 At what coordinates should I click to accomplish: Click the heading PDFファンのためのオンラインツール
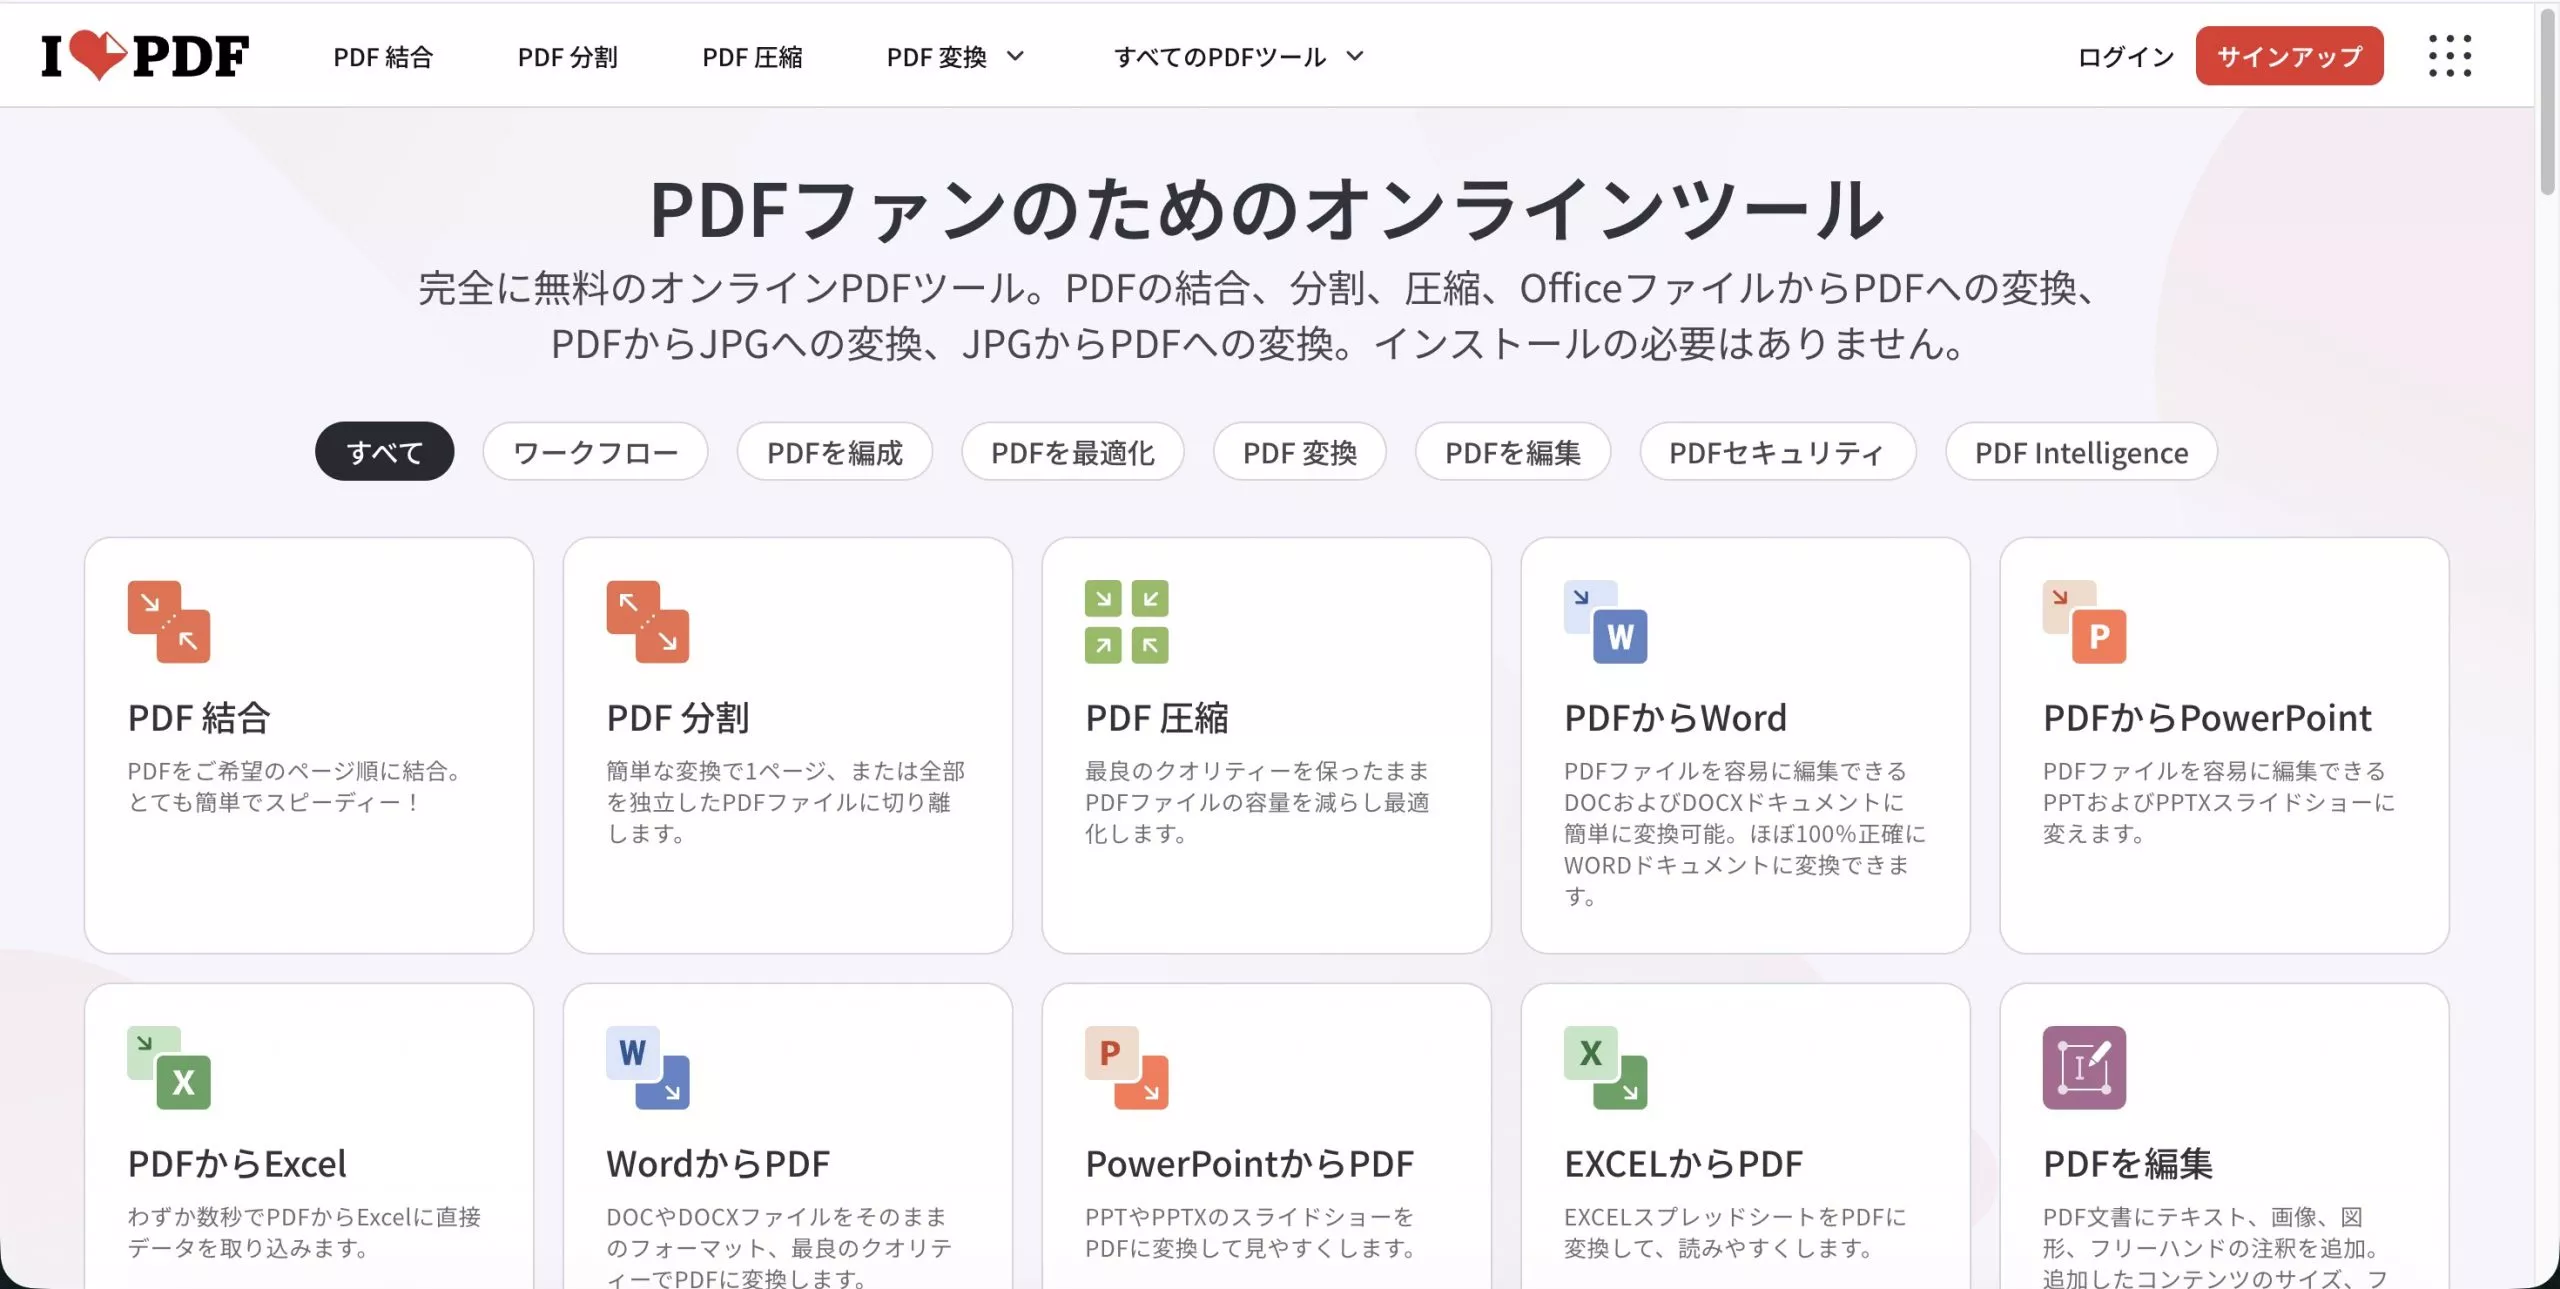[x=1267, y=210]
